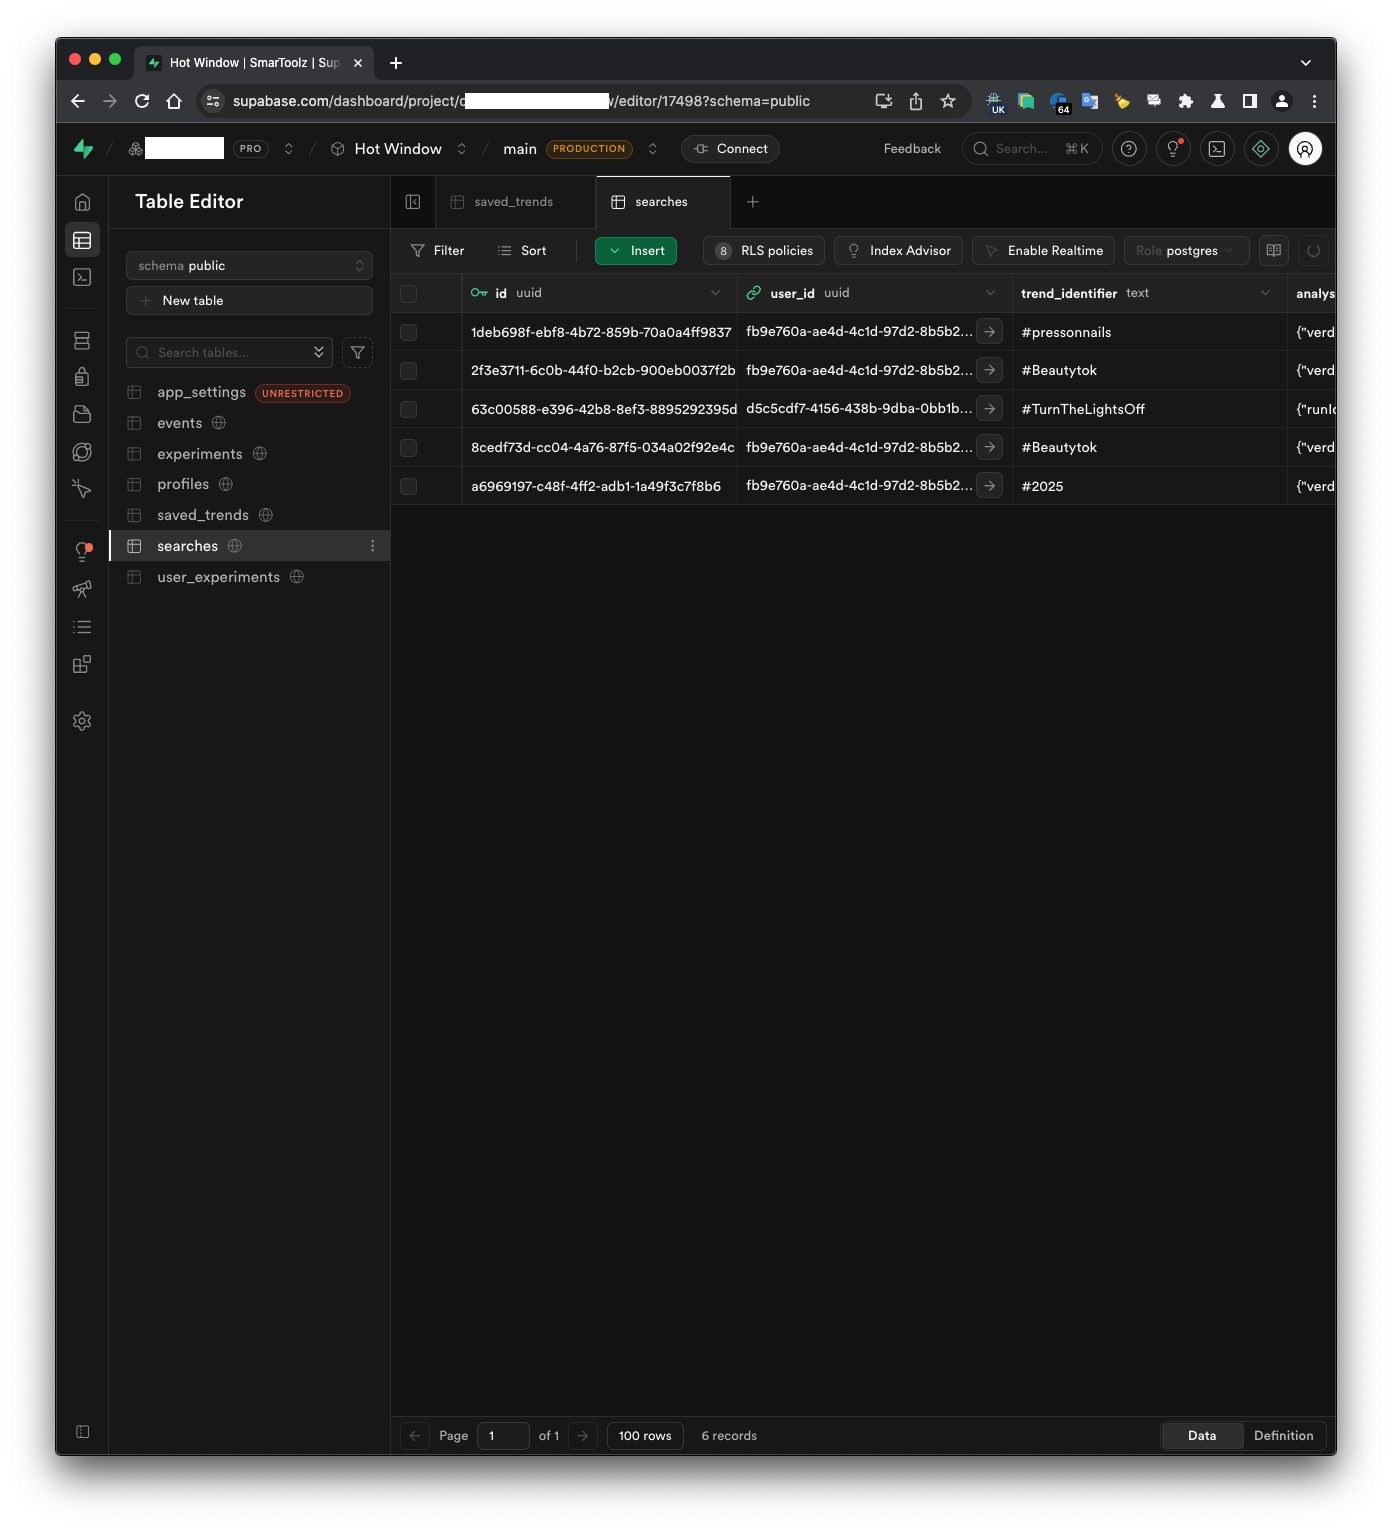Open RLS policies
The image size is (1392, 1529).
tap(764, 251)
